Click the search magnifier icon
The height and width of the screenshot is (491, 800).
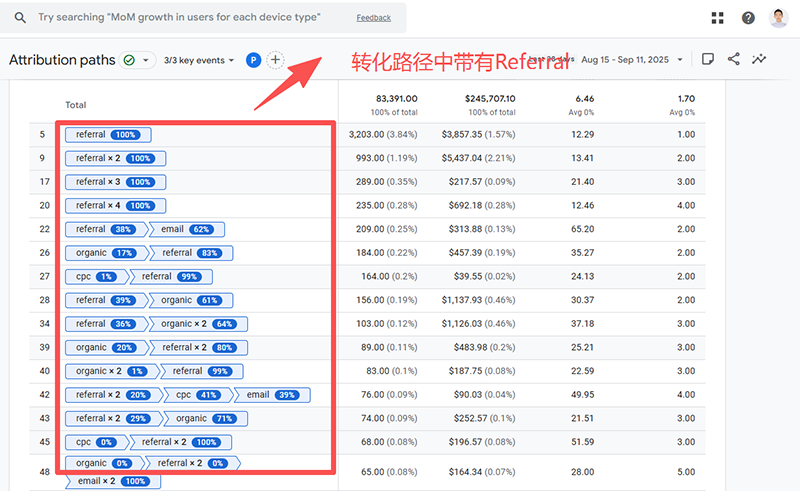pos(20,18)
